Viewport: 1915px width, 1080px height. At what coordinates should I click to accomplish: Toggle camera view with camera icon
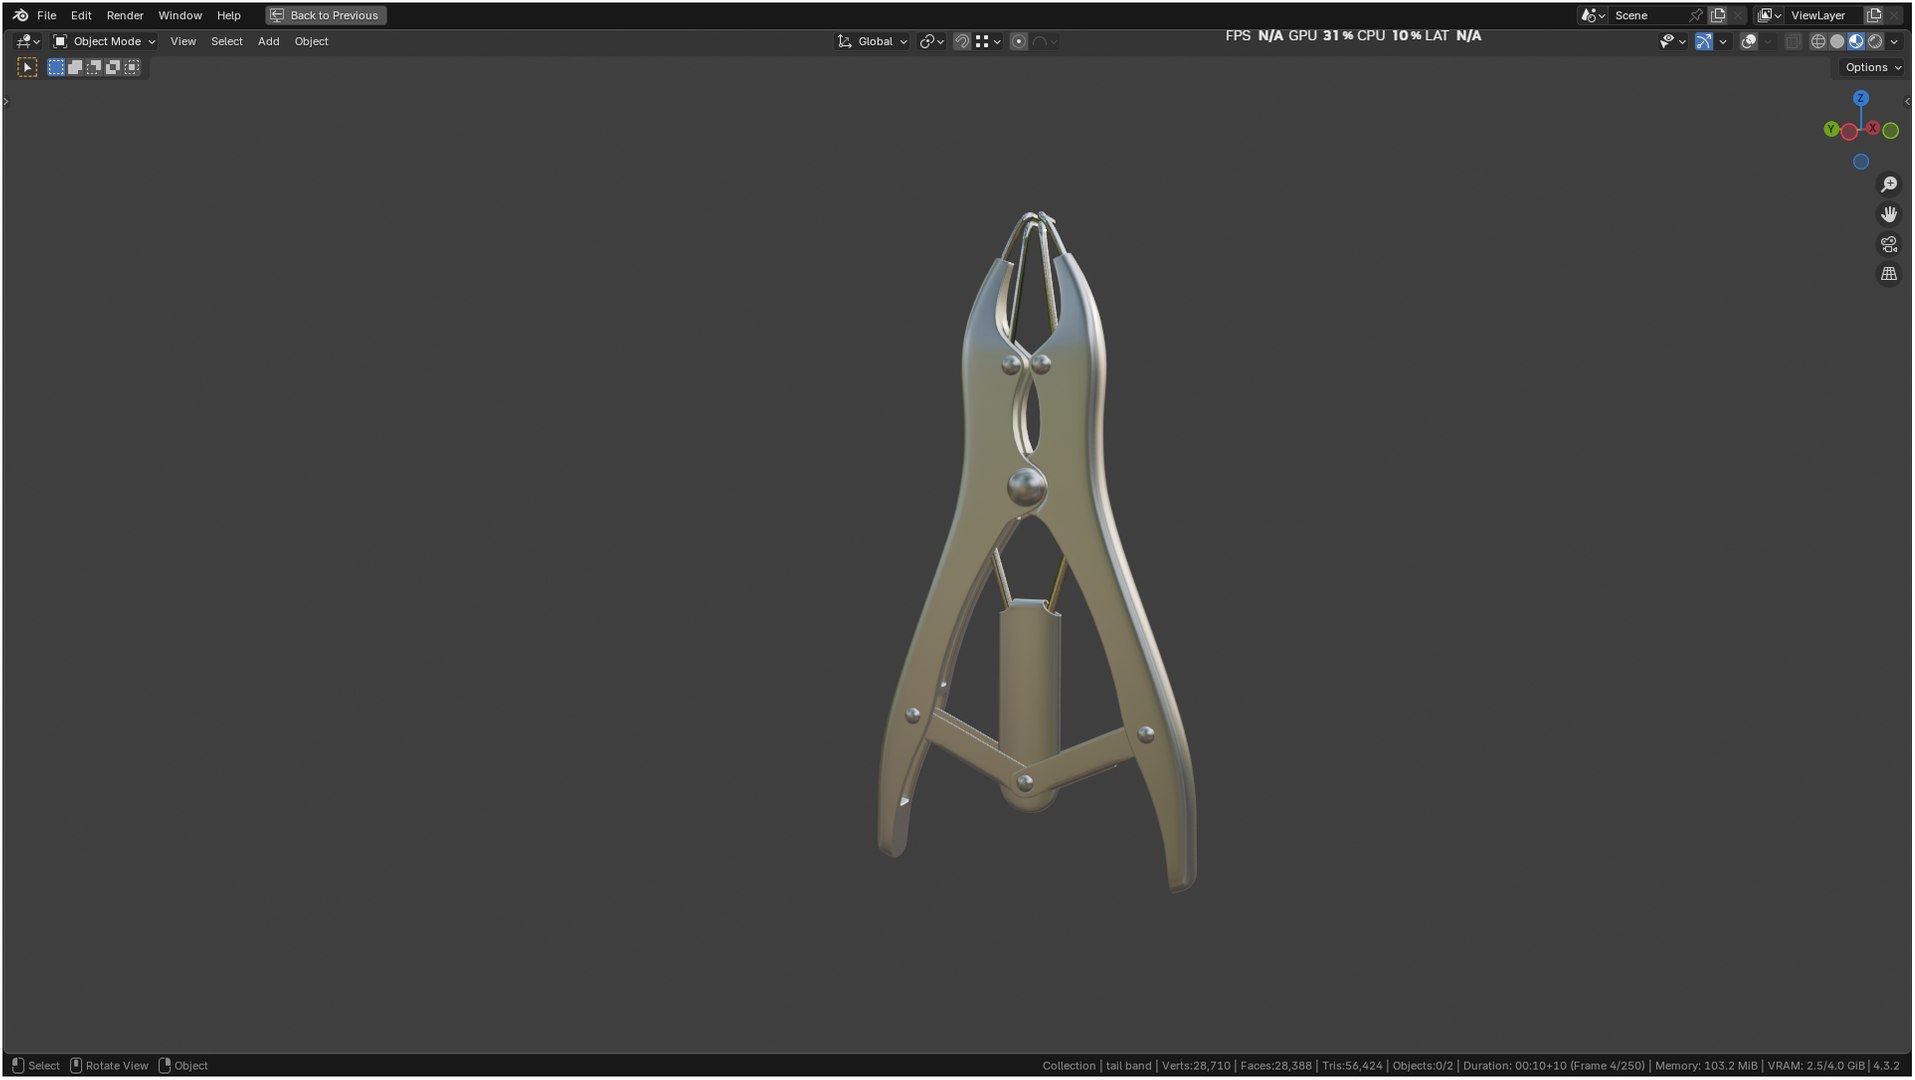coord(1889,244)
